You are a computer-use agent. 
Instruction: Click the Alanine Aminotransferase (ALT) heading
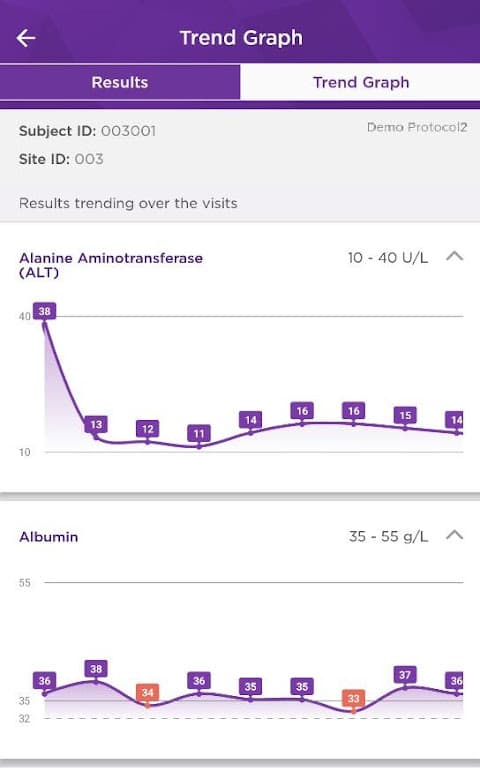point(111,265)
